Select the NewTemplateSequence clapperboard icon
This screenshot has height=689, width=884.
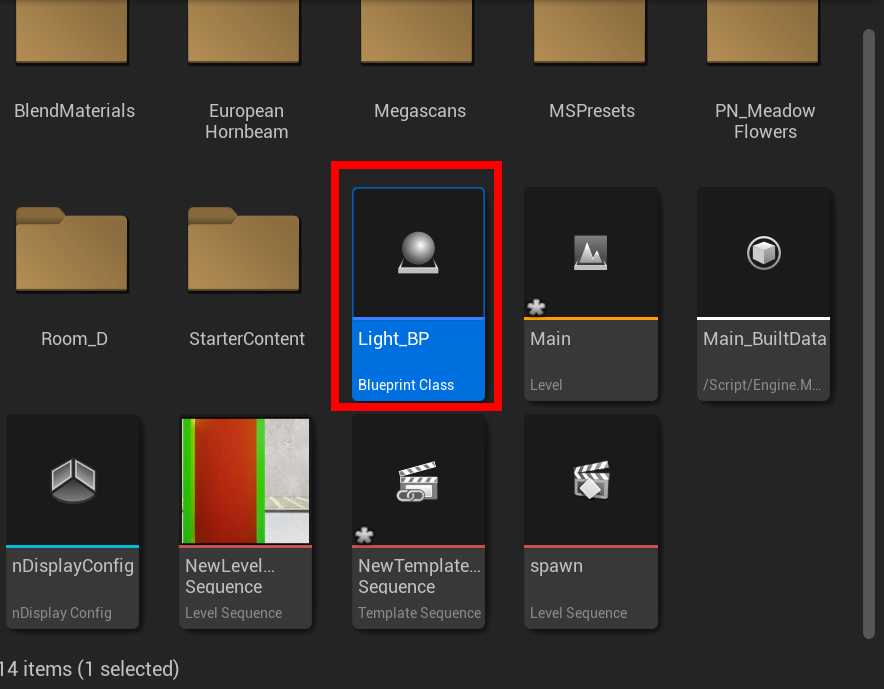pyautogui.click(x=417, y=482)
